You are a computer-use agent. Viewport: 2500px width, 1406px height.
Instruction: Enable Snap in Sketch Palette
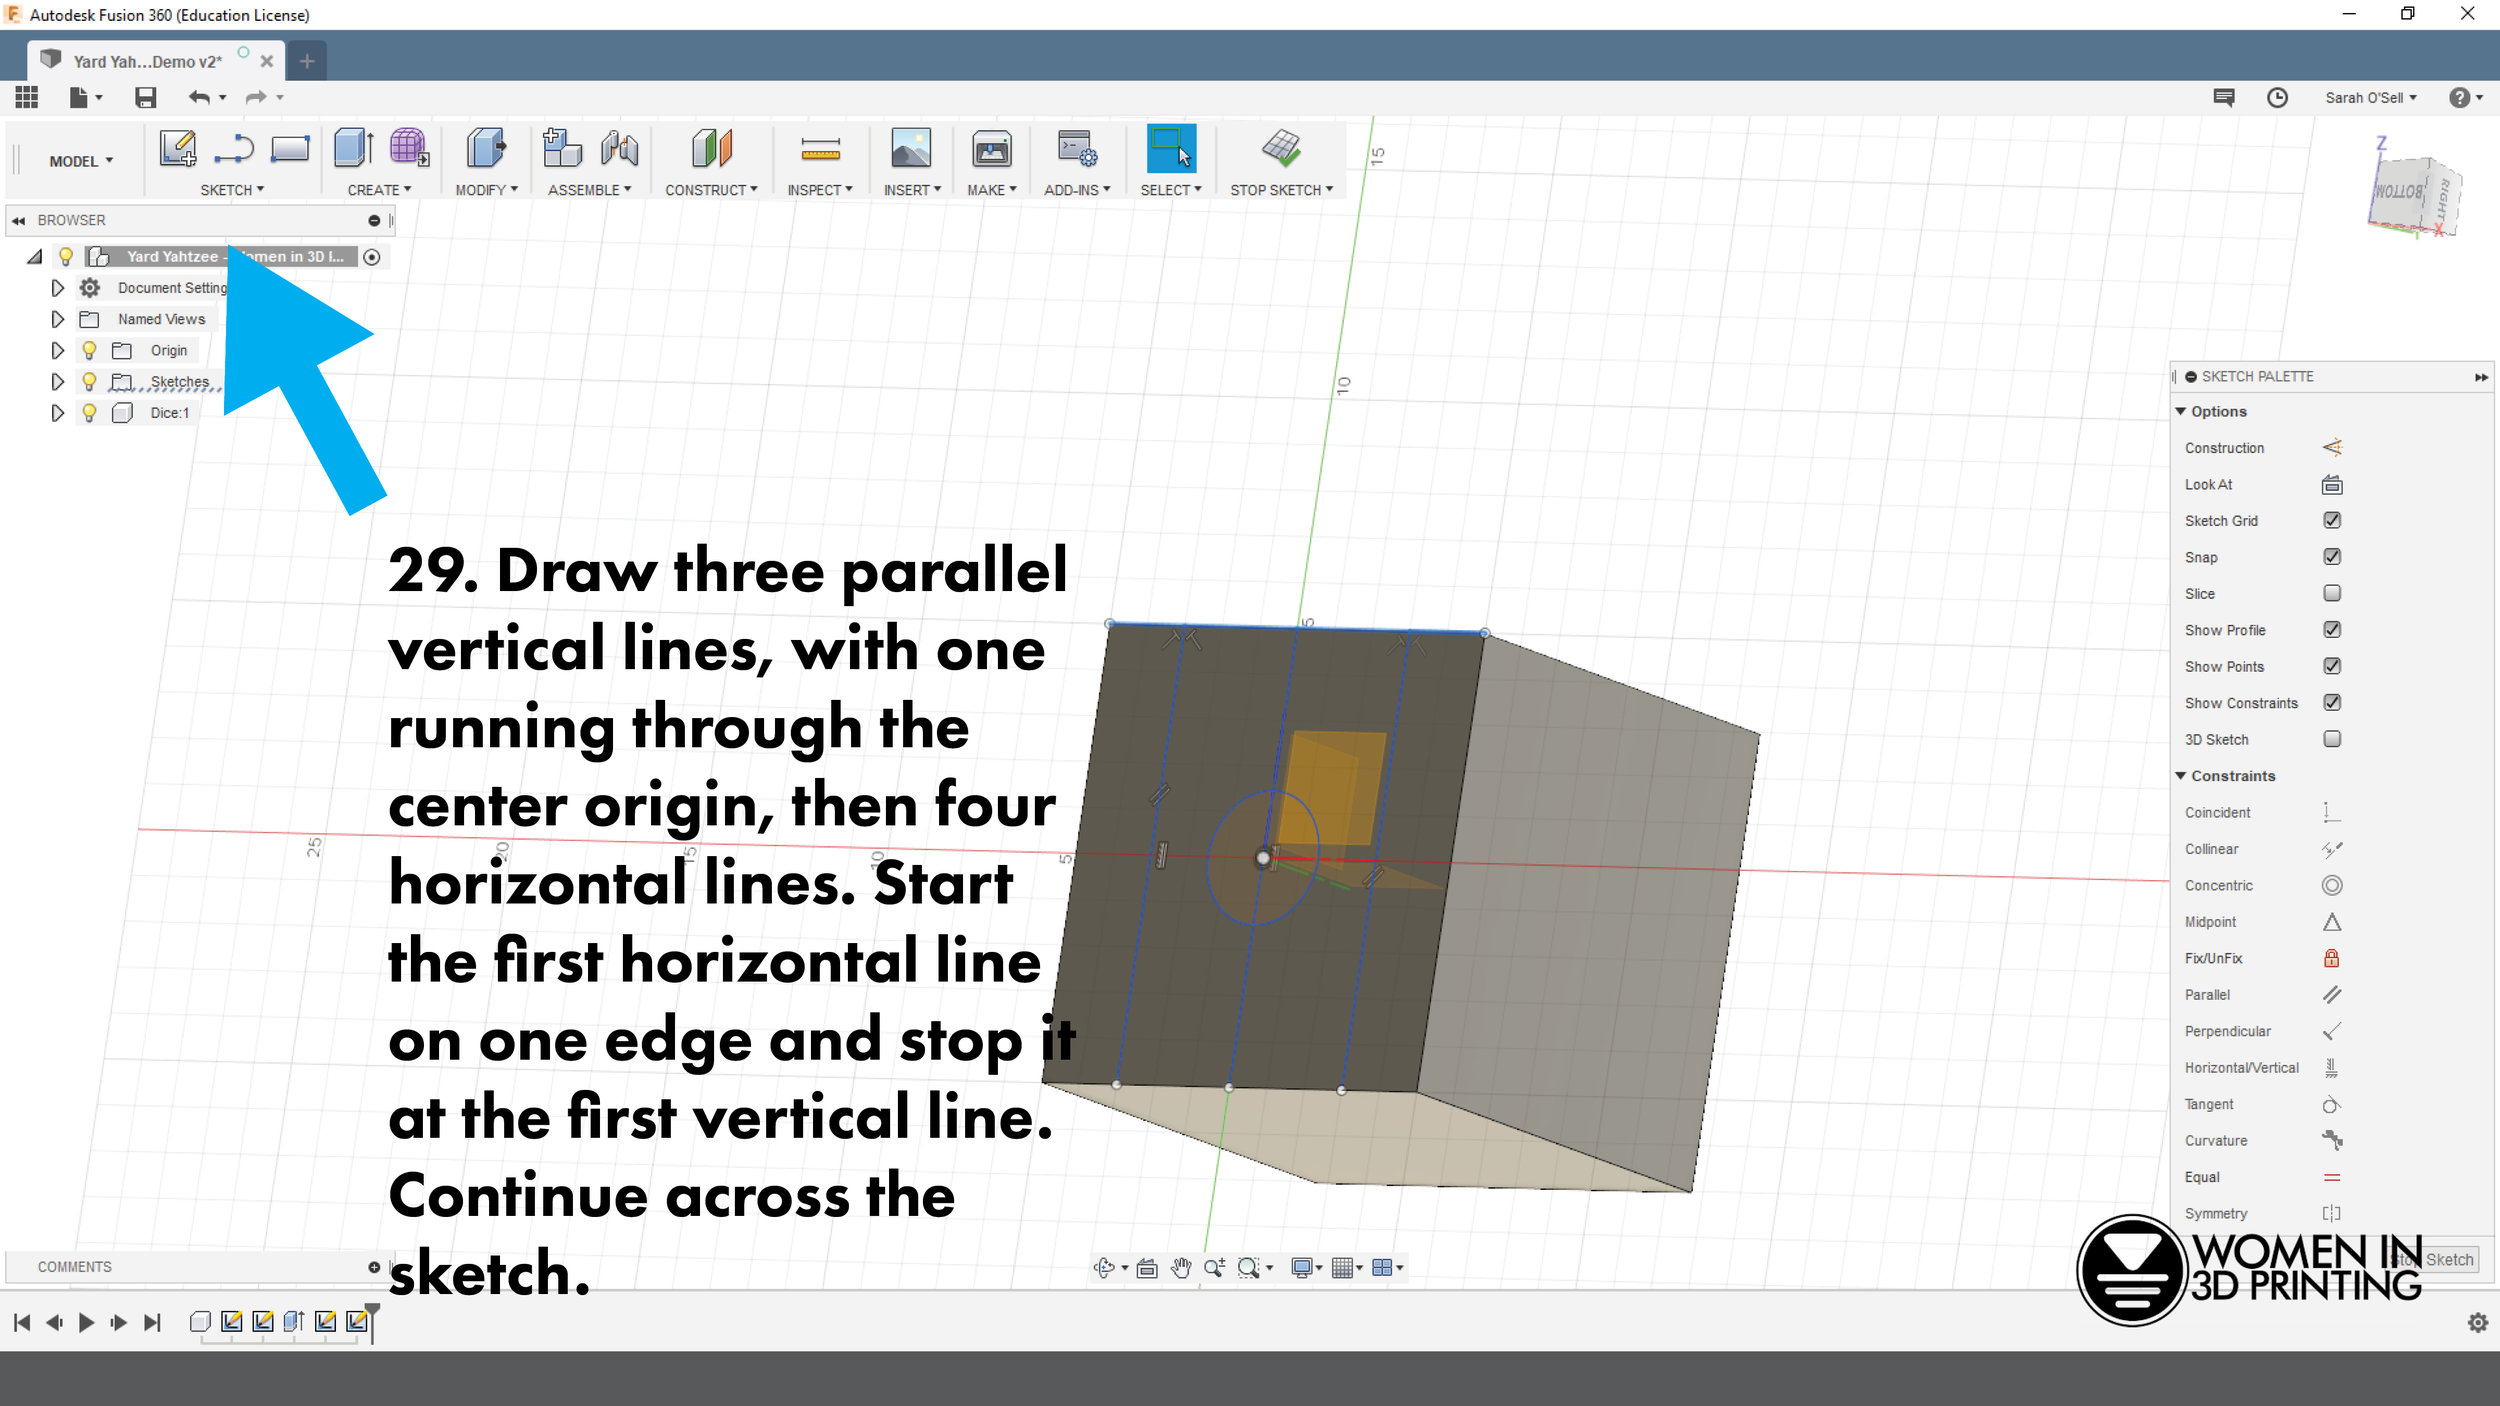[2330, 556]
